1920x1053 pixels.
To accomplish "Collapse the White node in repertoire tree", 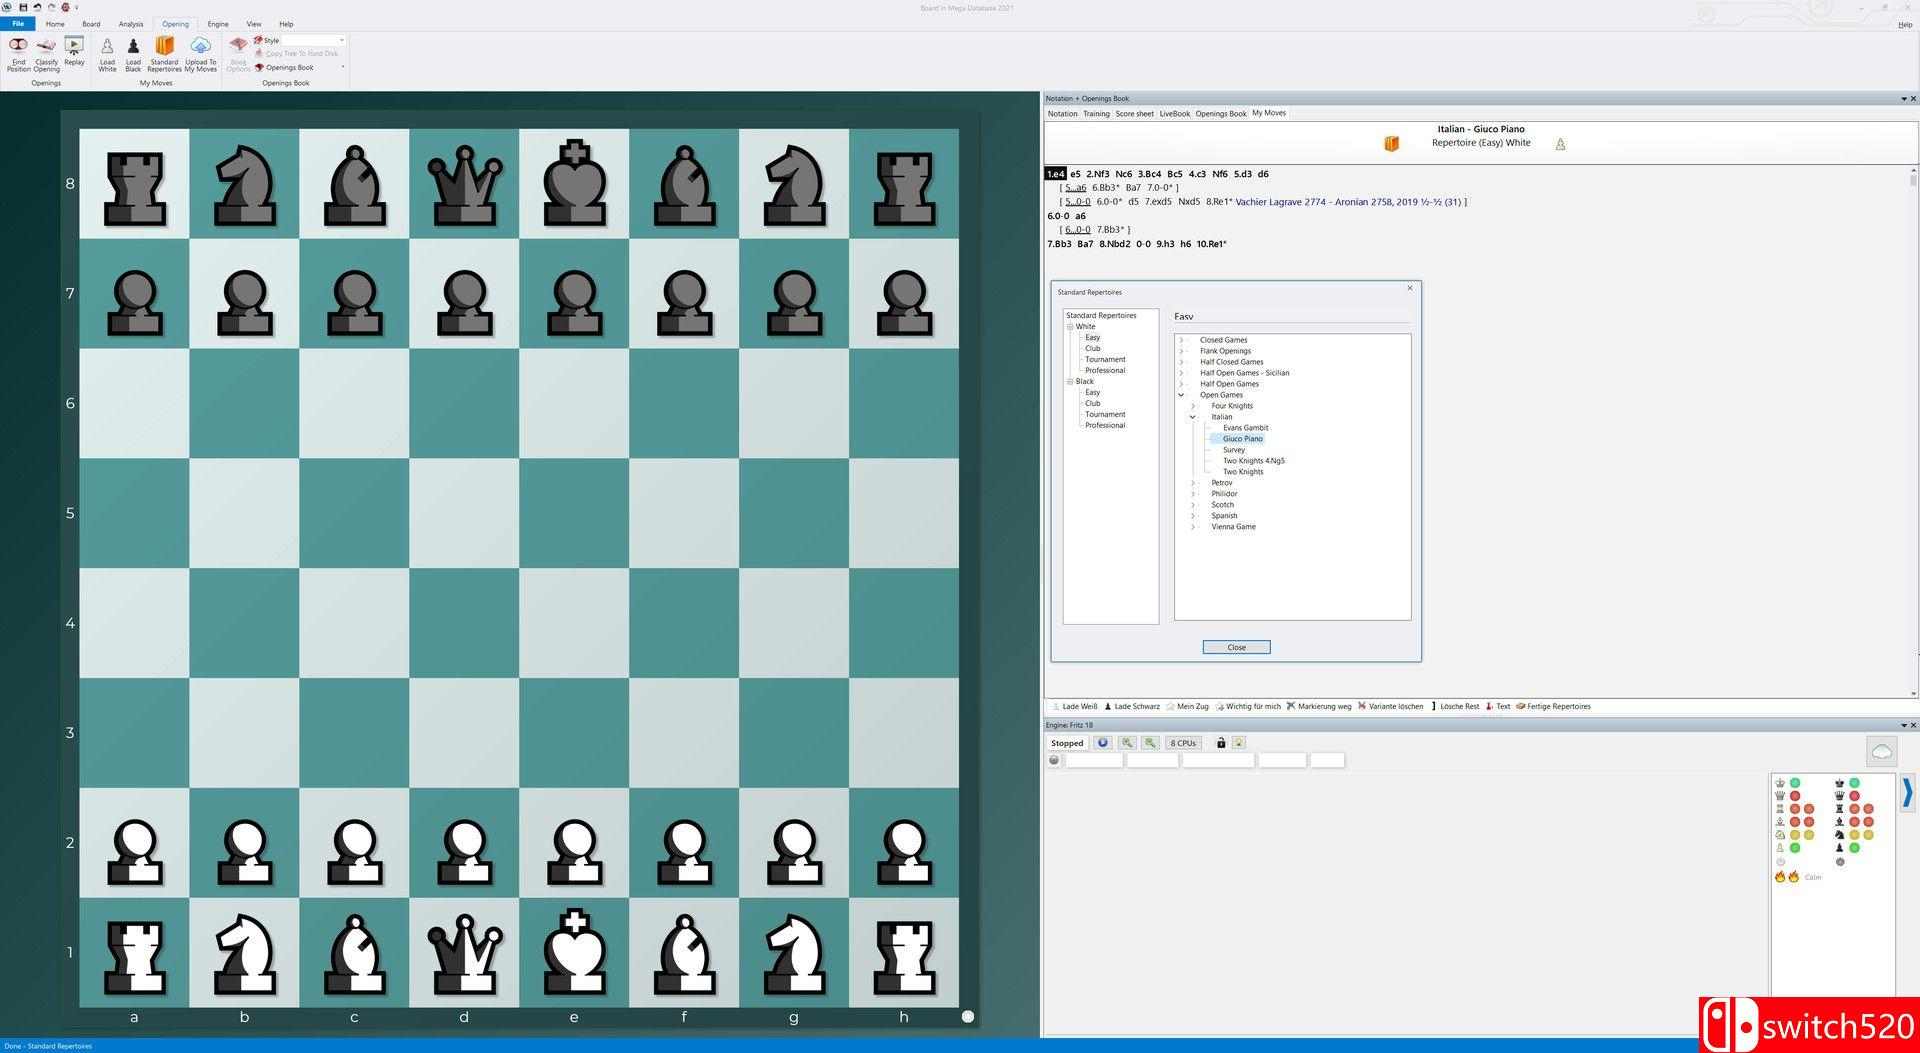I will pos(1070,327).
